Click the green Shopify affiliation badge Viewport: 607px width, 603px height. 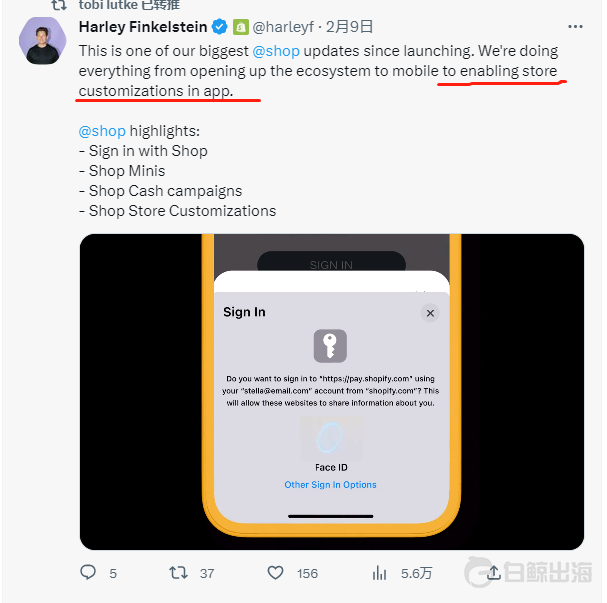coord(240,27)
